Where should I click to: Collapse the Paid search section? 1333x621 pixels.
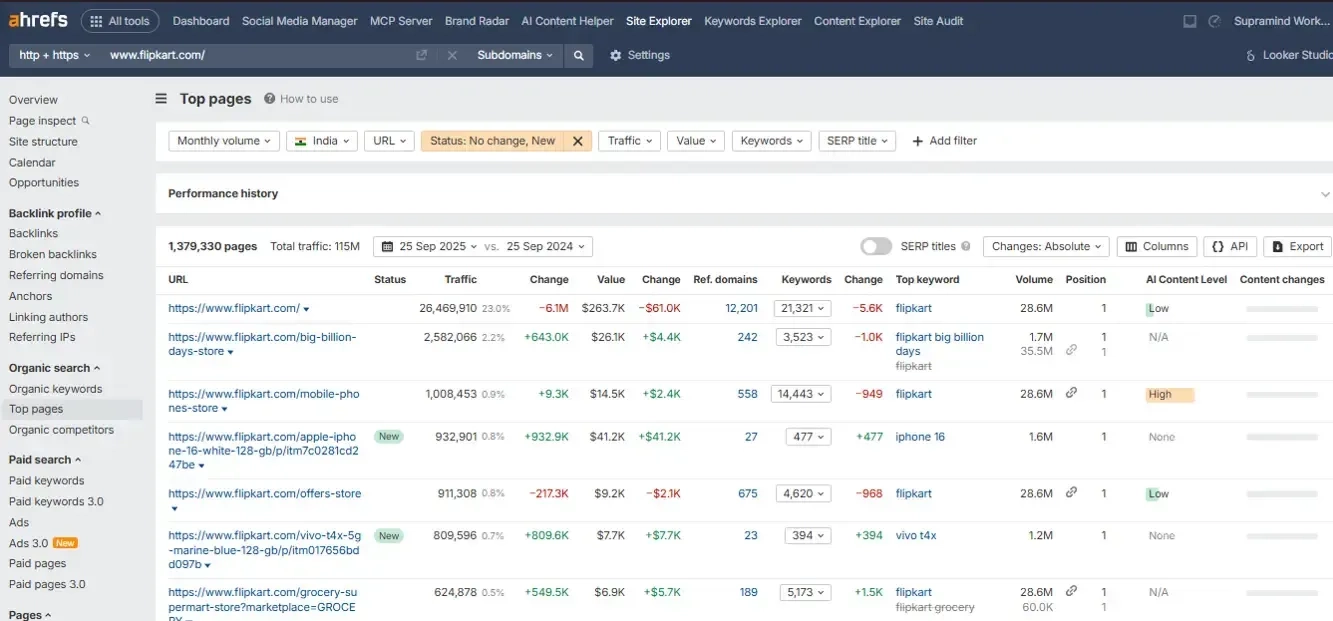click(45, 460)
